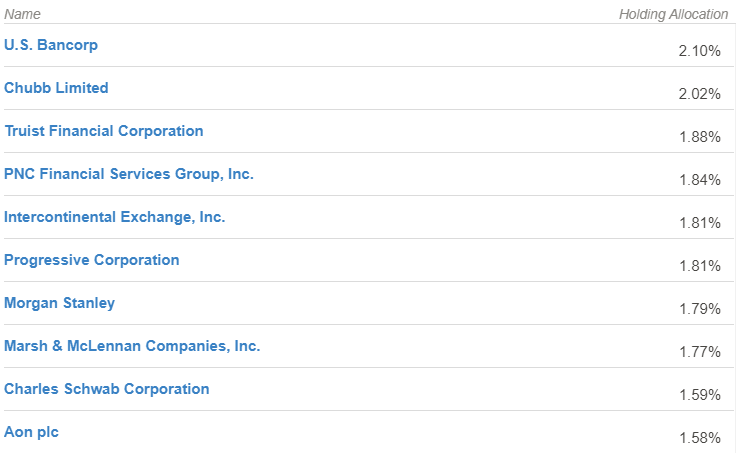
Task: Click Marsh & McLennan's 1.77% allocation
Action: coord(699,352)
